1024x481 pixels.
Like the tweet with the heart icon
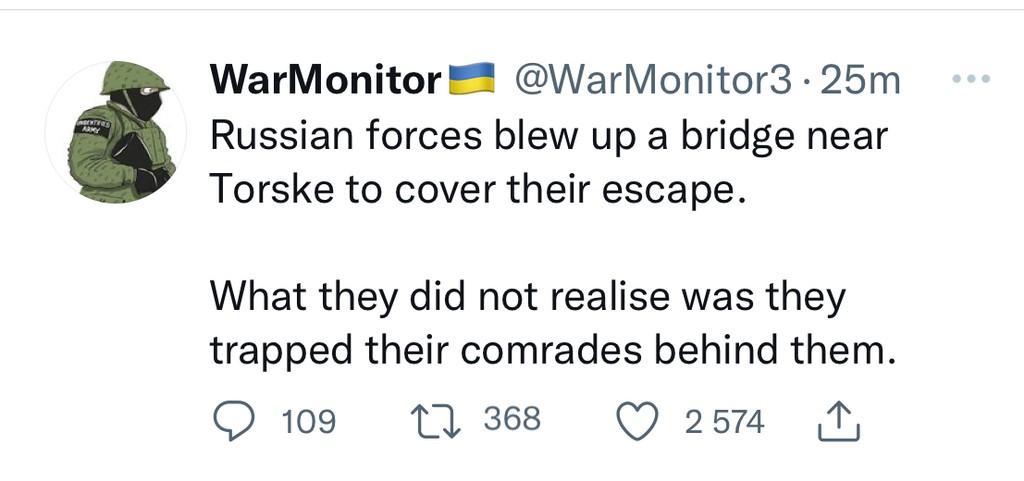tap(639, 421)
